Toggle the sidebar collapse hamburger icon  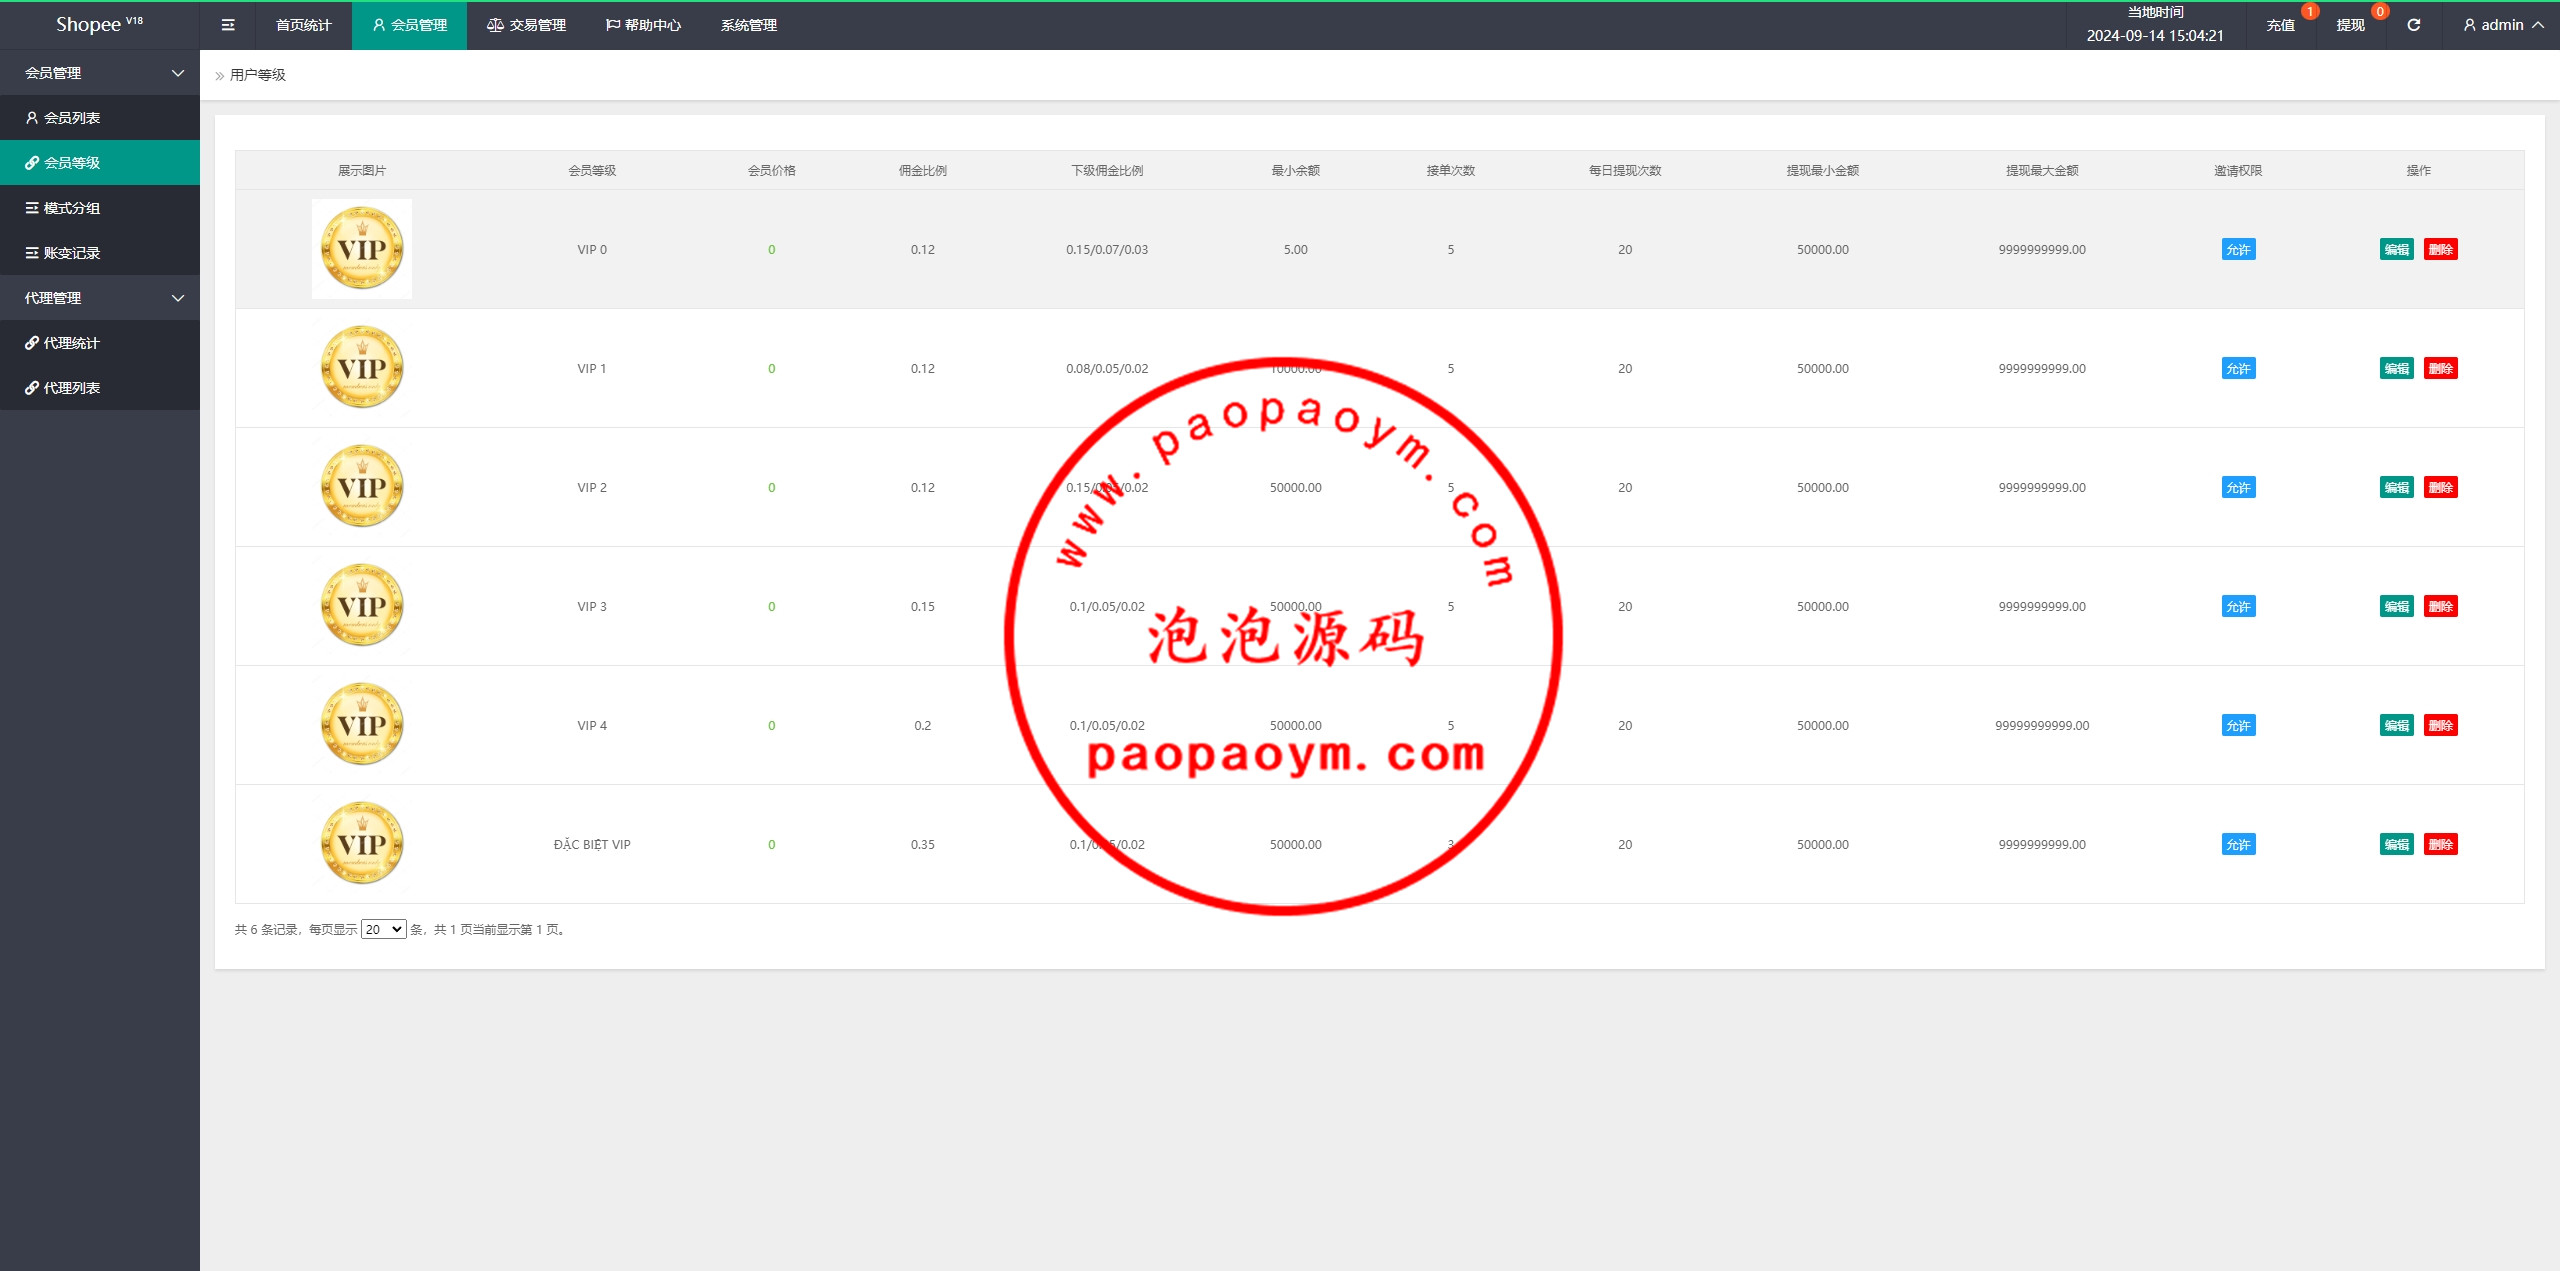(228, 25)
